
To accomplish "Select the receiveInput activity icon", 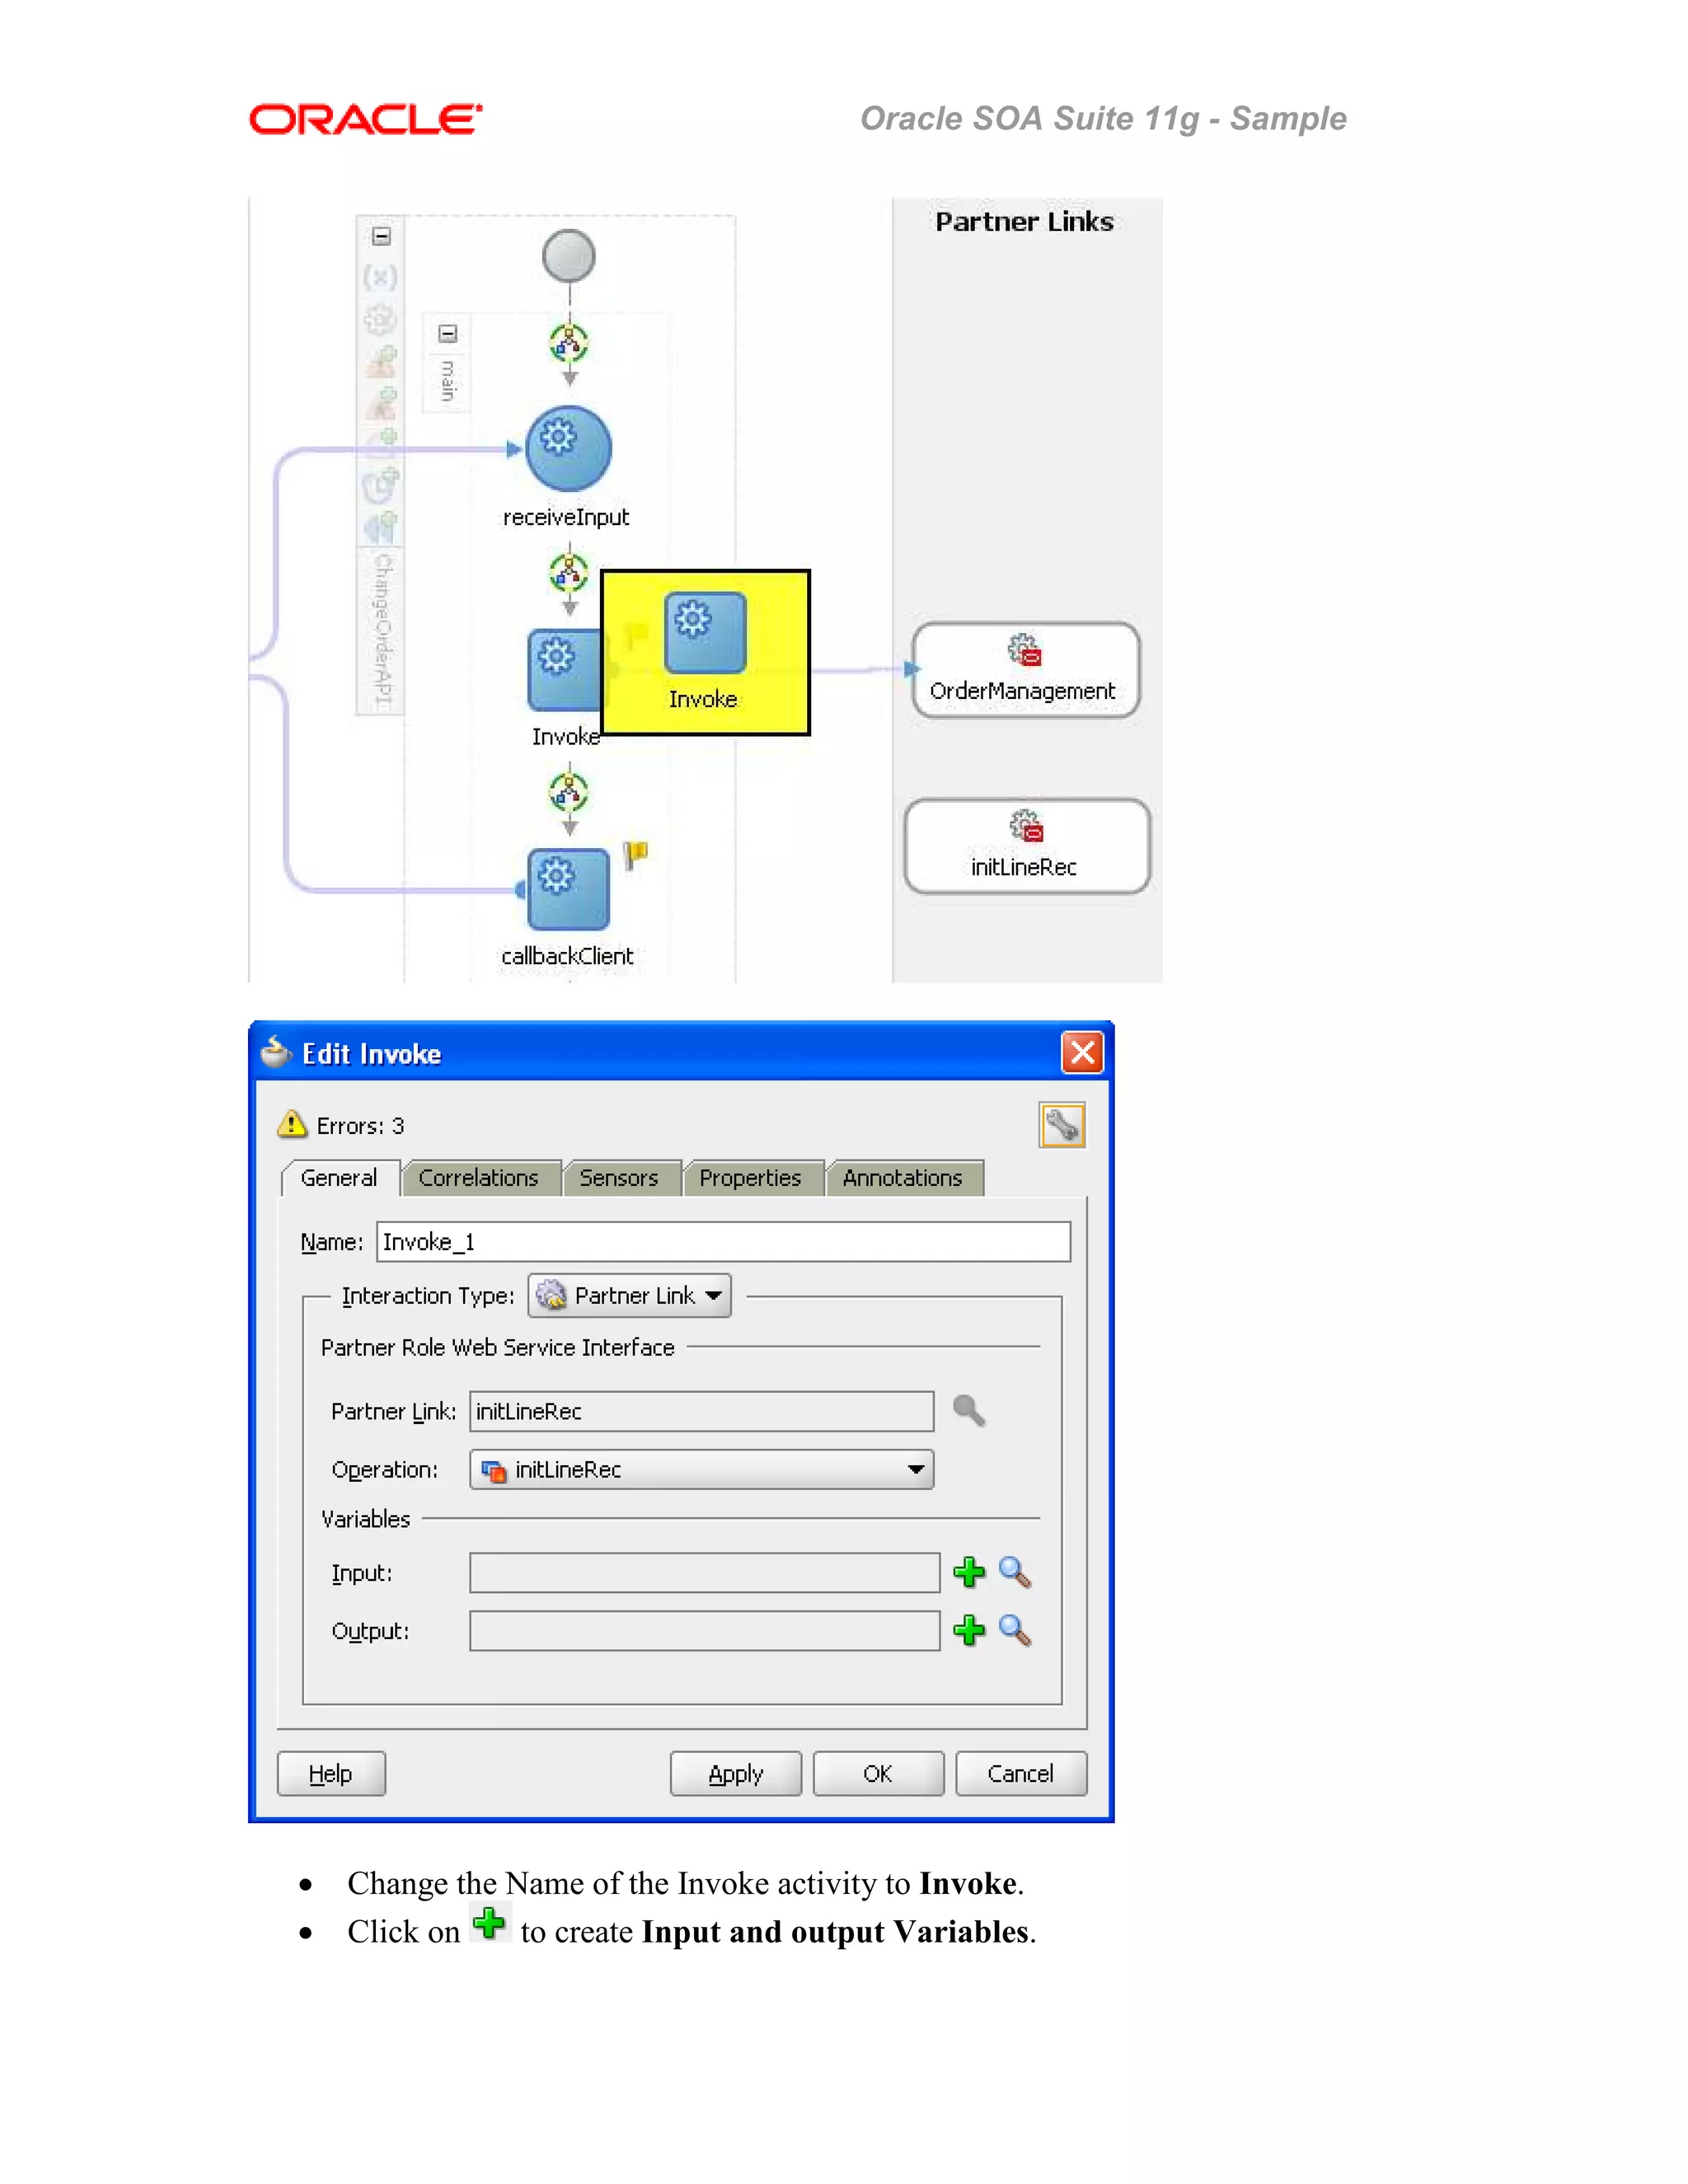I will [568, 448].
